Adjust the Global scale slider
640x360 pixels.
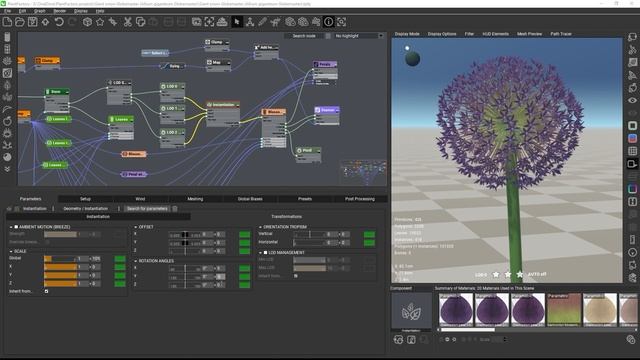60,259
